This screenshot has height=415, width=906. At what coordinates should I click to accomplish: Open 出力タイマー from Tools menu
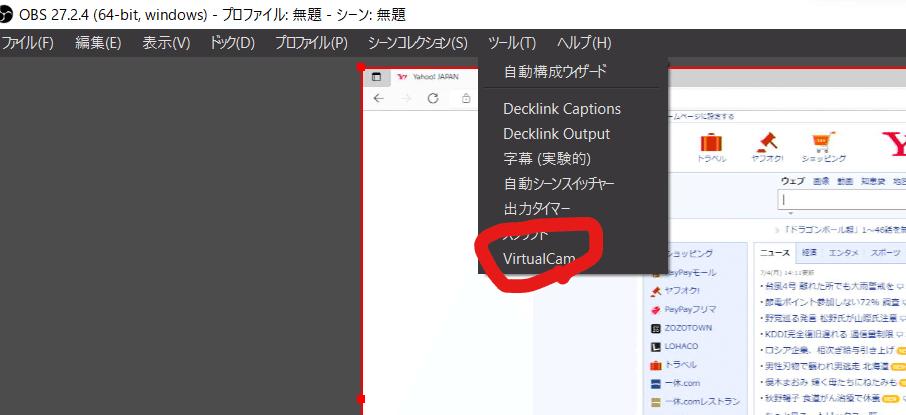pos(537,208)
